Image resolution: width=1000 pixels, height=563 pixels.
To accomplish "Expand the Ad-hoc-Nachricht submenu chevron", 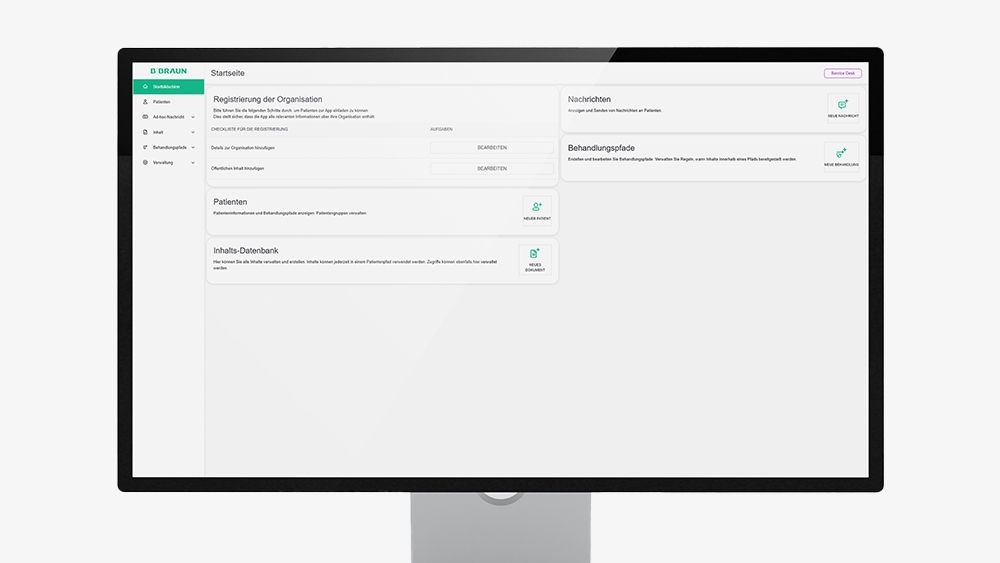I will click(193, 117).
